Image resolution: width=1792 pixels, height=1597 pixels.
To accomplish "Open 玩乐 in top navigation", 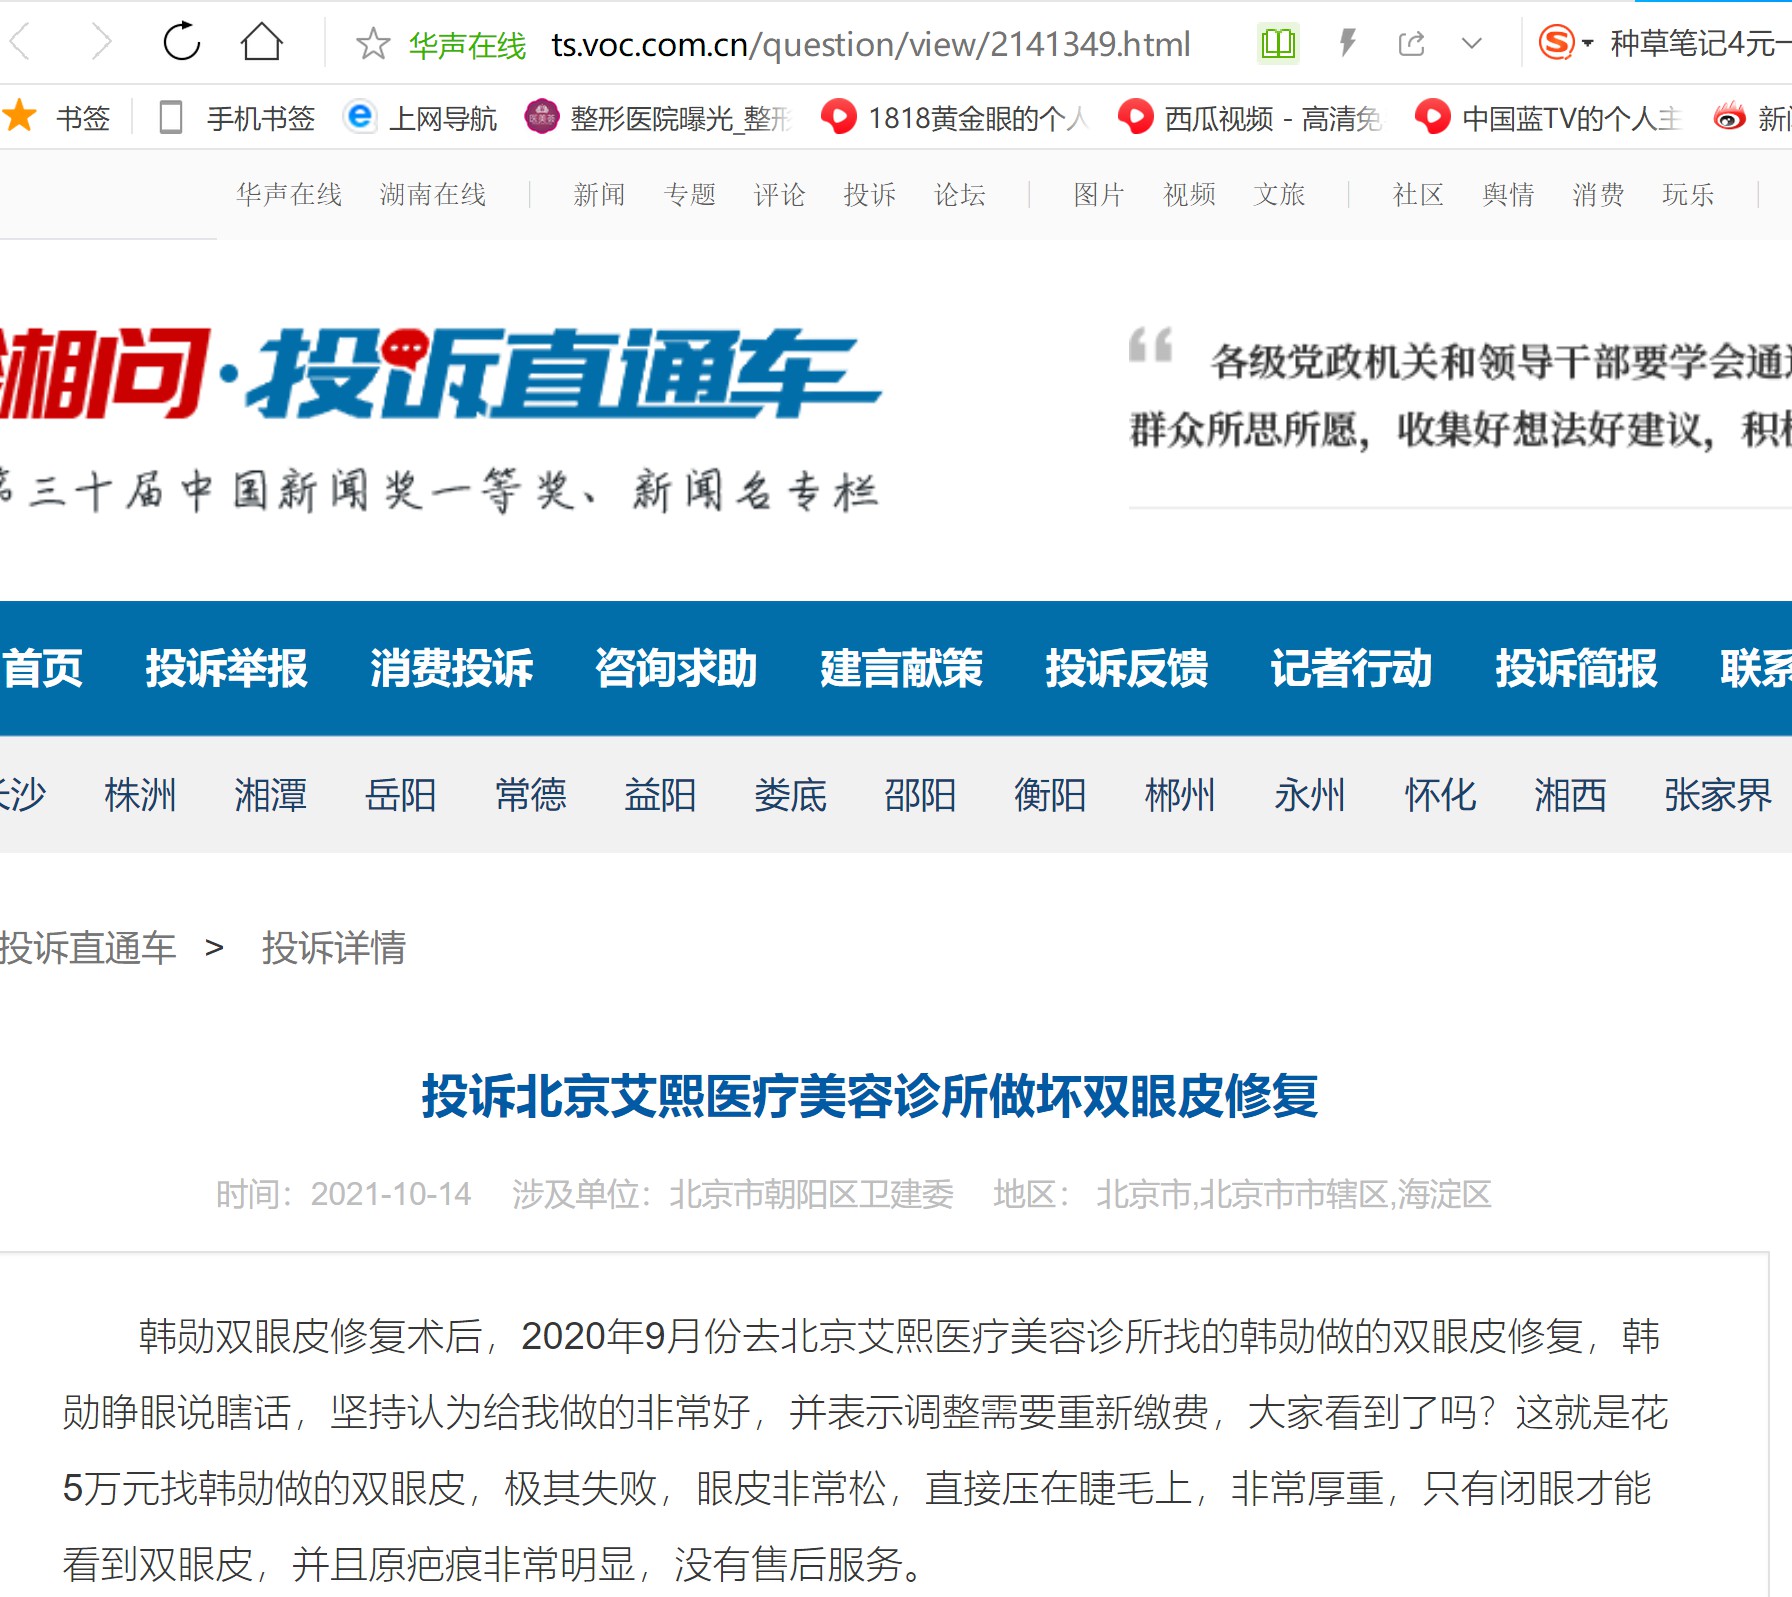I will click(1688, 194).
